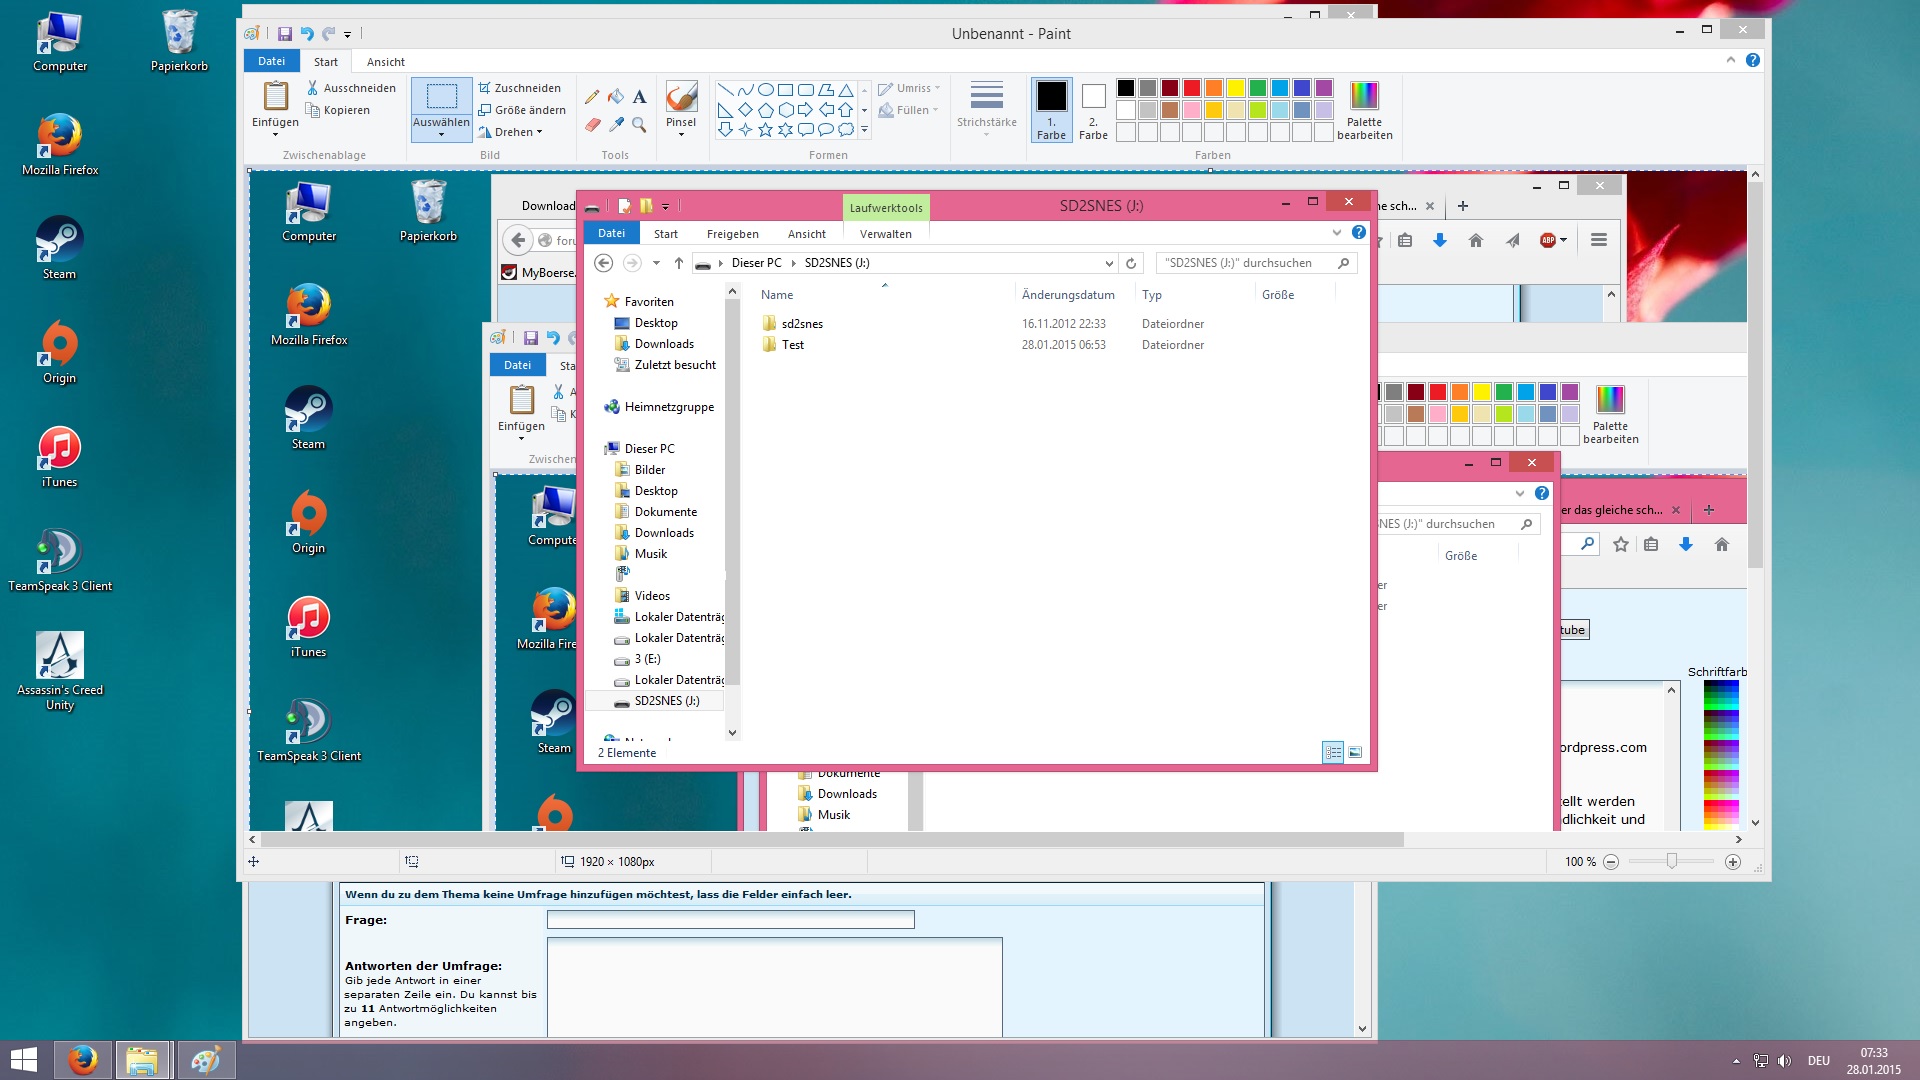The width and height of the screenshot is (1920, 1080).
Task: Select the Eraser tool in Paint
Action: pyautogui.click(x=592, y=125)
